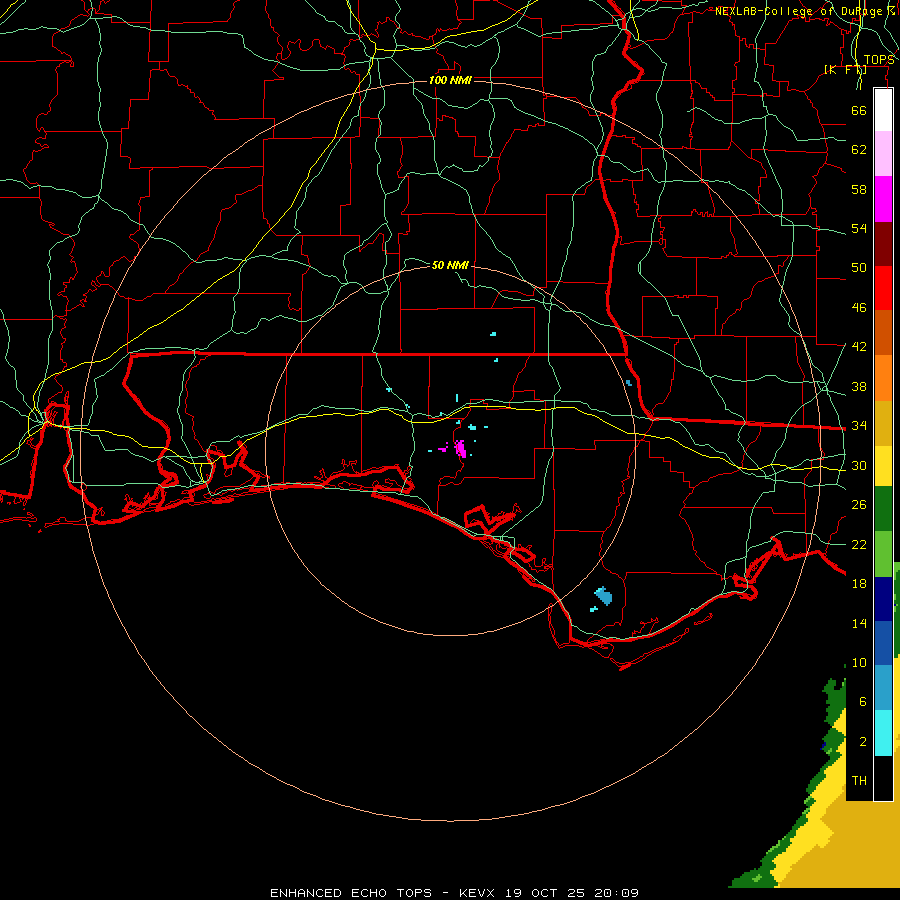The width and height of the screenshot is (900, 900).
Task: Click legend value 66
Action: click(x=859, y=110)
